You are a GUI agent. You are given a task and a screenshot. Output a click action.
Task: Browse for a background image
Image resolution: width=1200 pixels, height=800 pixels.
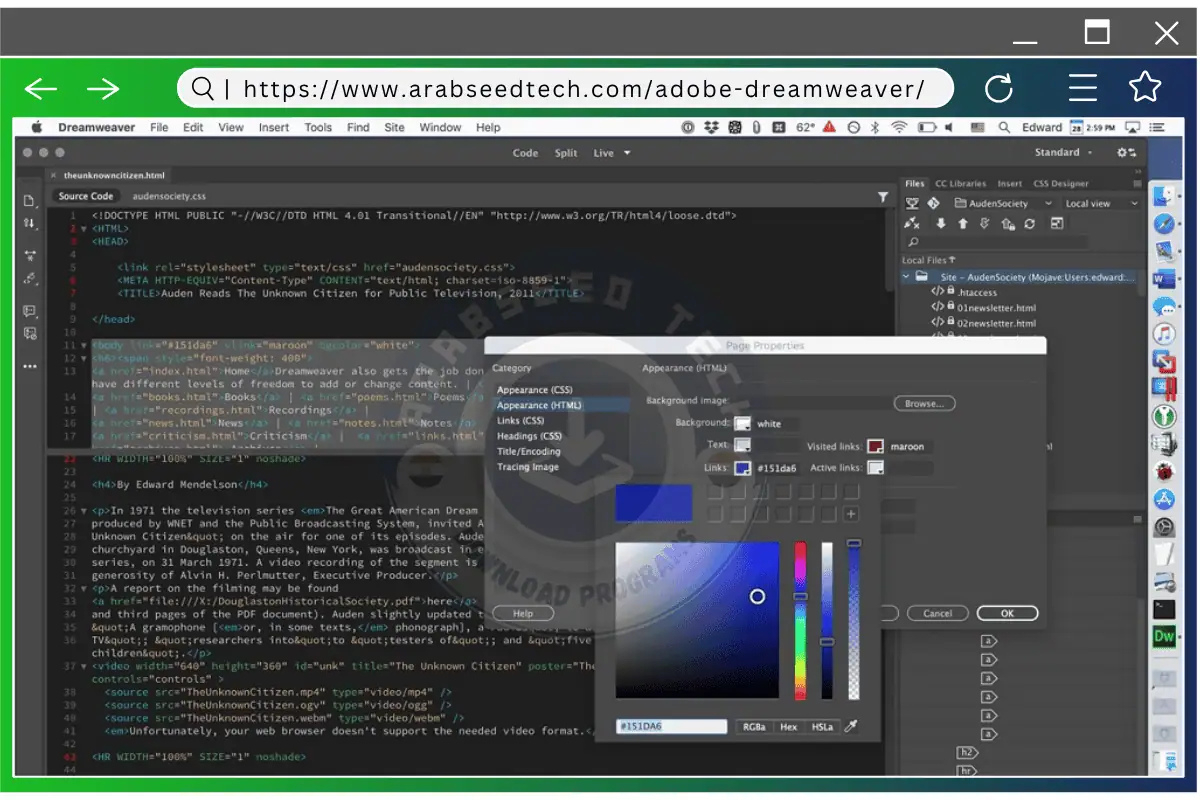click(x=925, y=403)
